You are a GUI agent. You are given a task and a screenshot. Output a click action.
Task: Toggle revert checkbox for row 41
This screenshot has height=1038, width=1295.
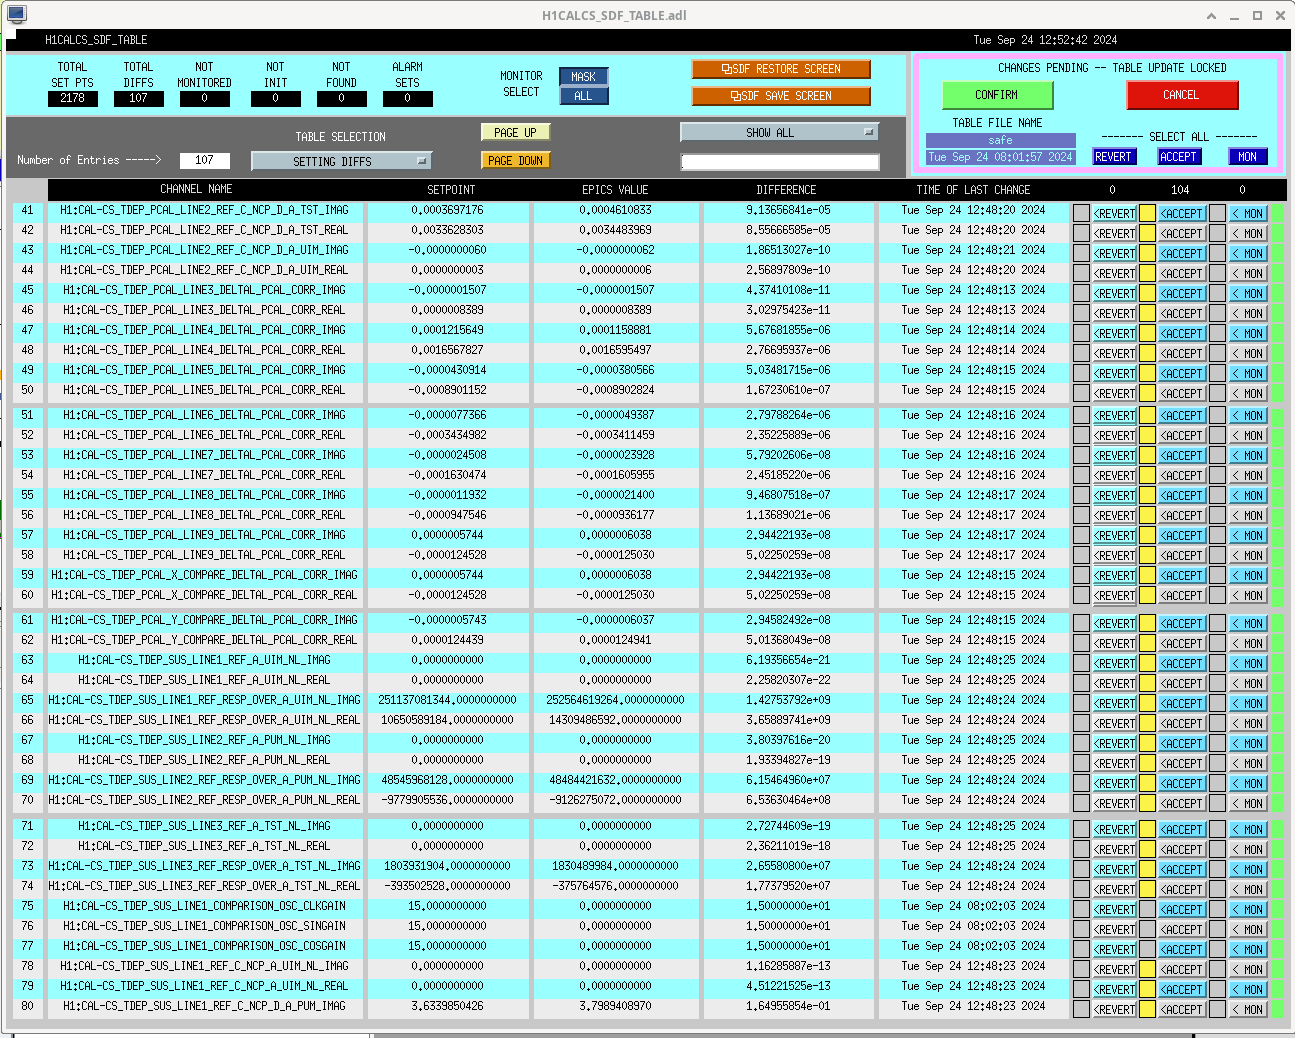pos(1081,213)
